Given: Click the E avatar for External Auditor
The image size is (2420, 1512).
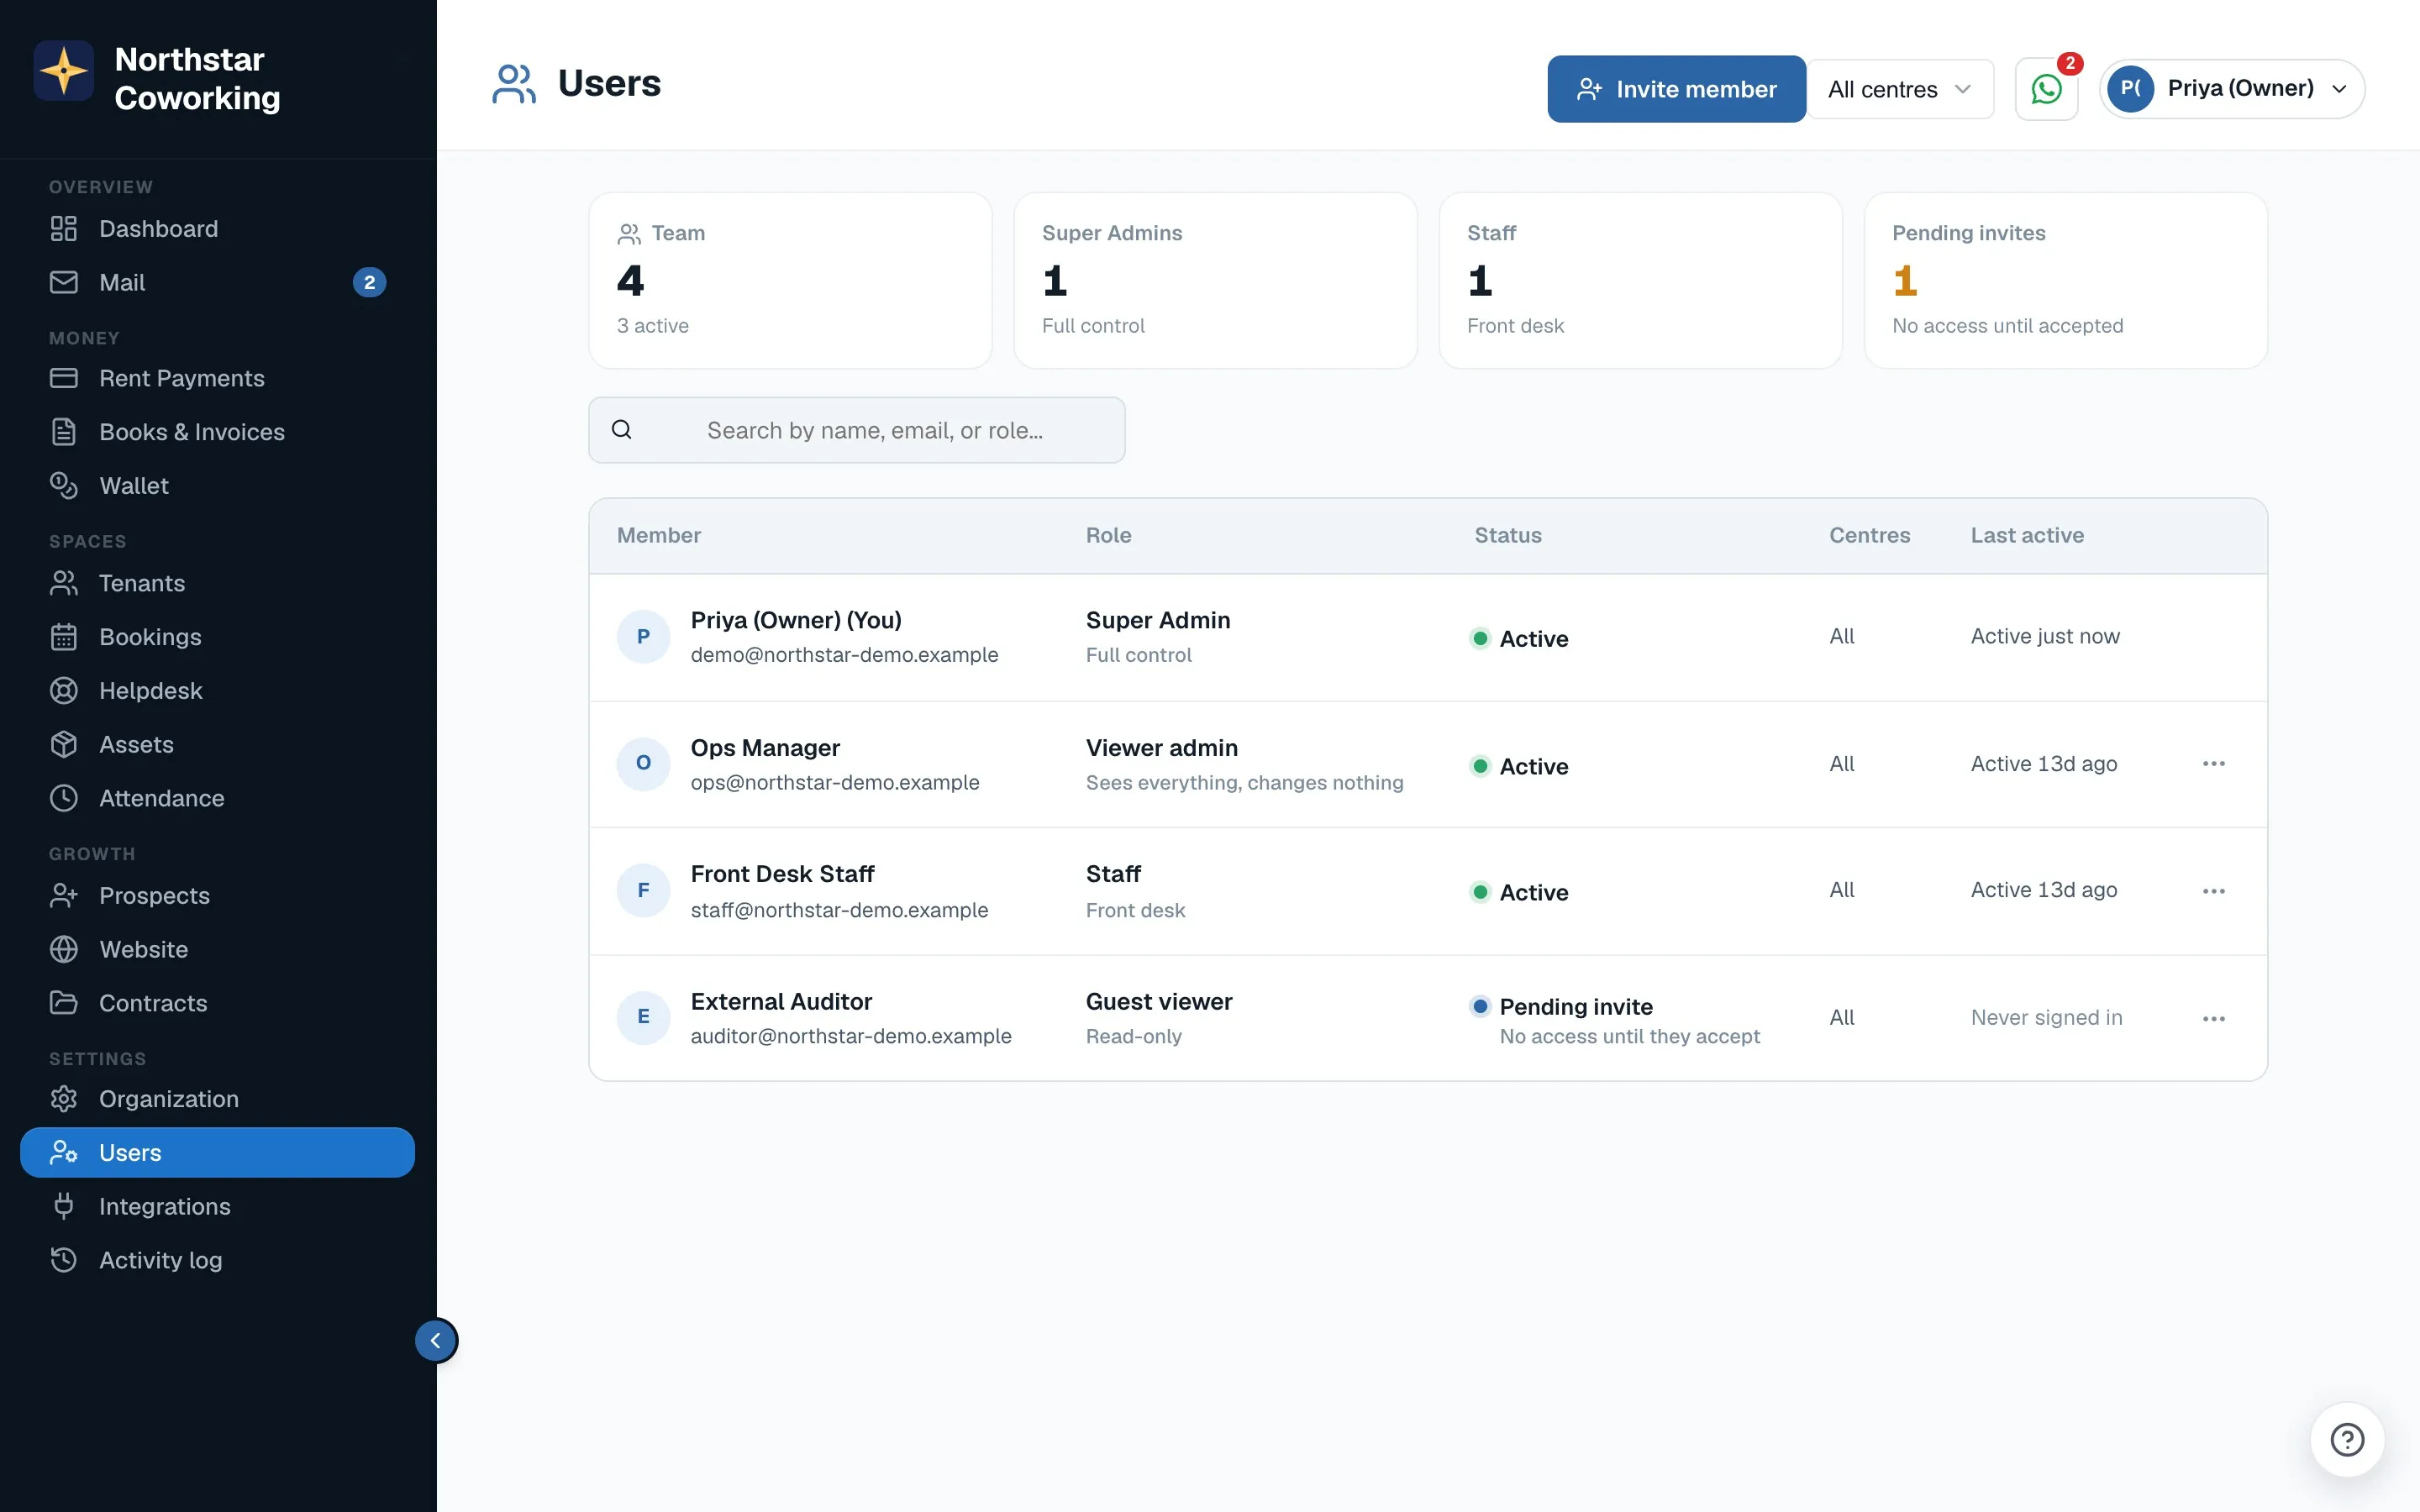Looking at the screenshot, I should [x=643, y=1018].
